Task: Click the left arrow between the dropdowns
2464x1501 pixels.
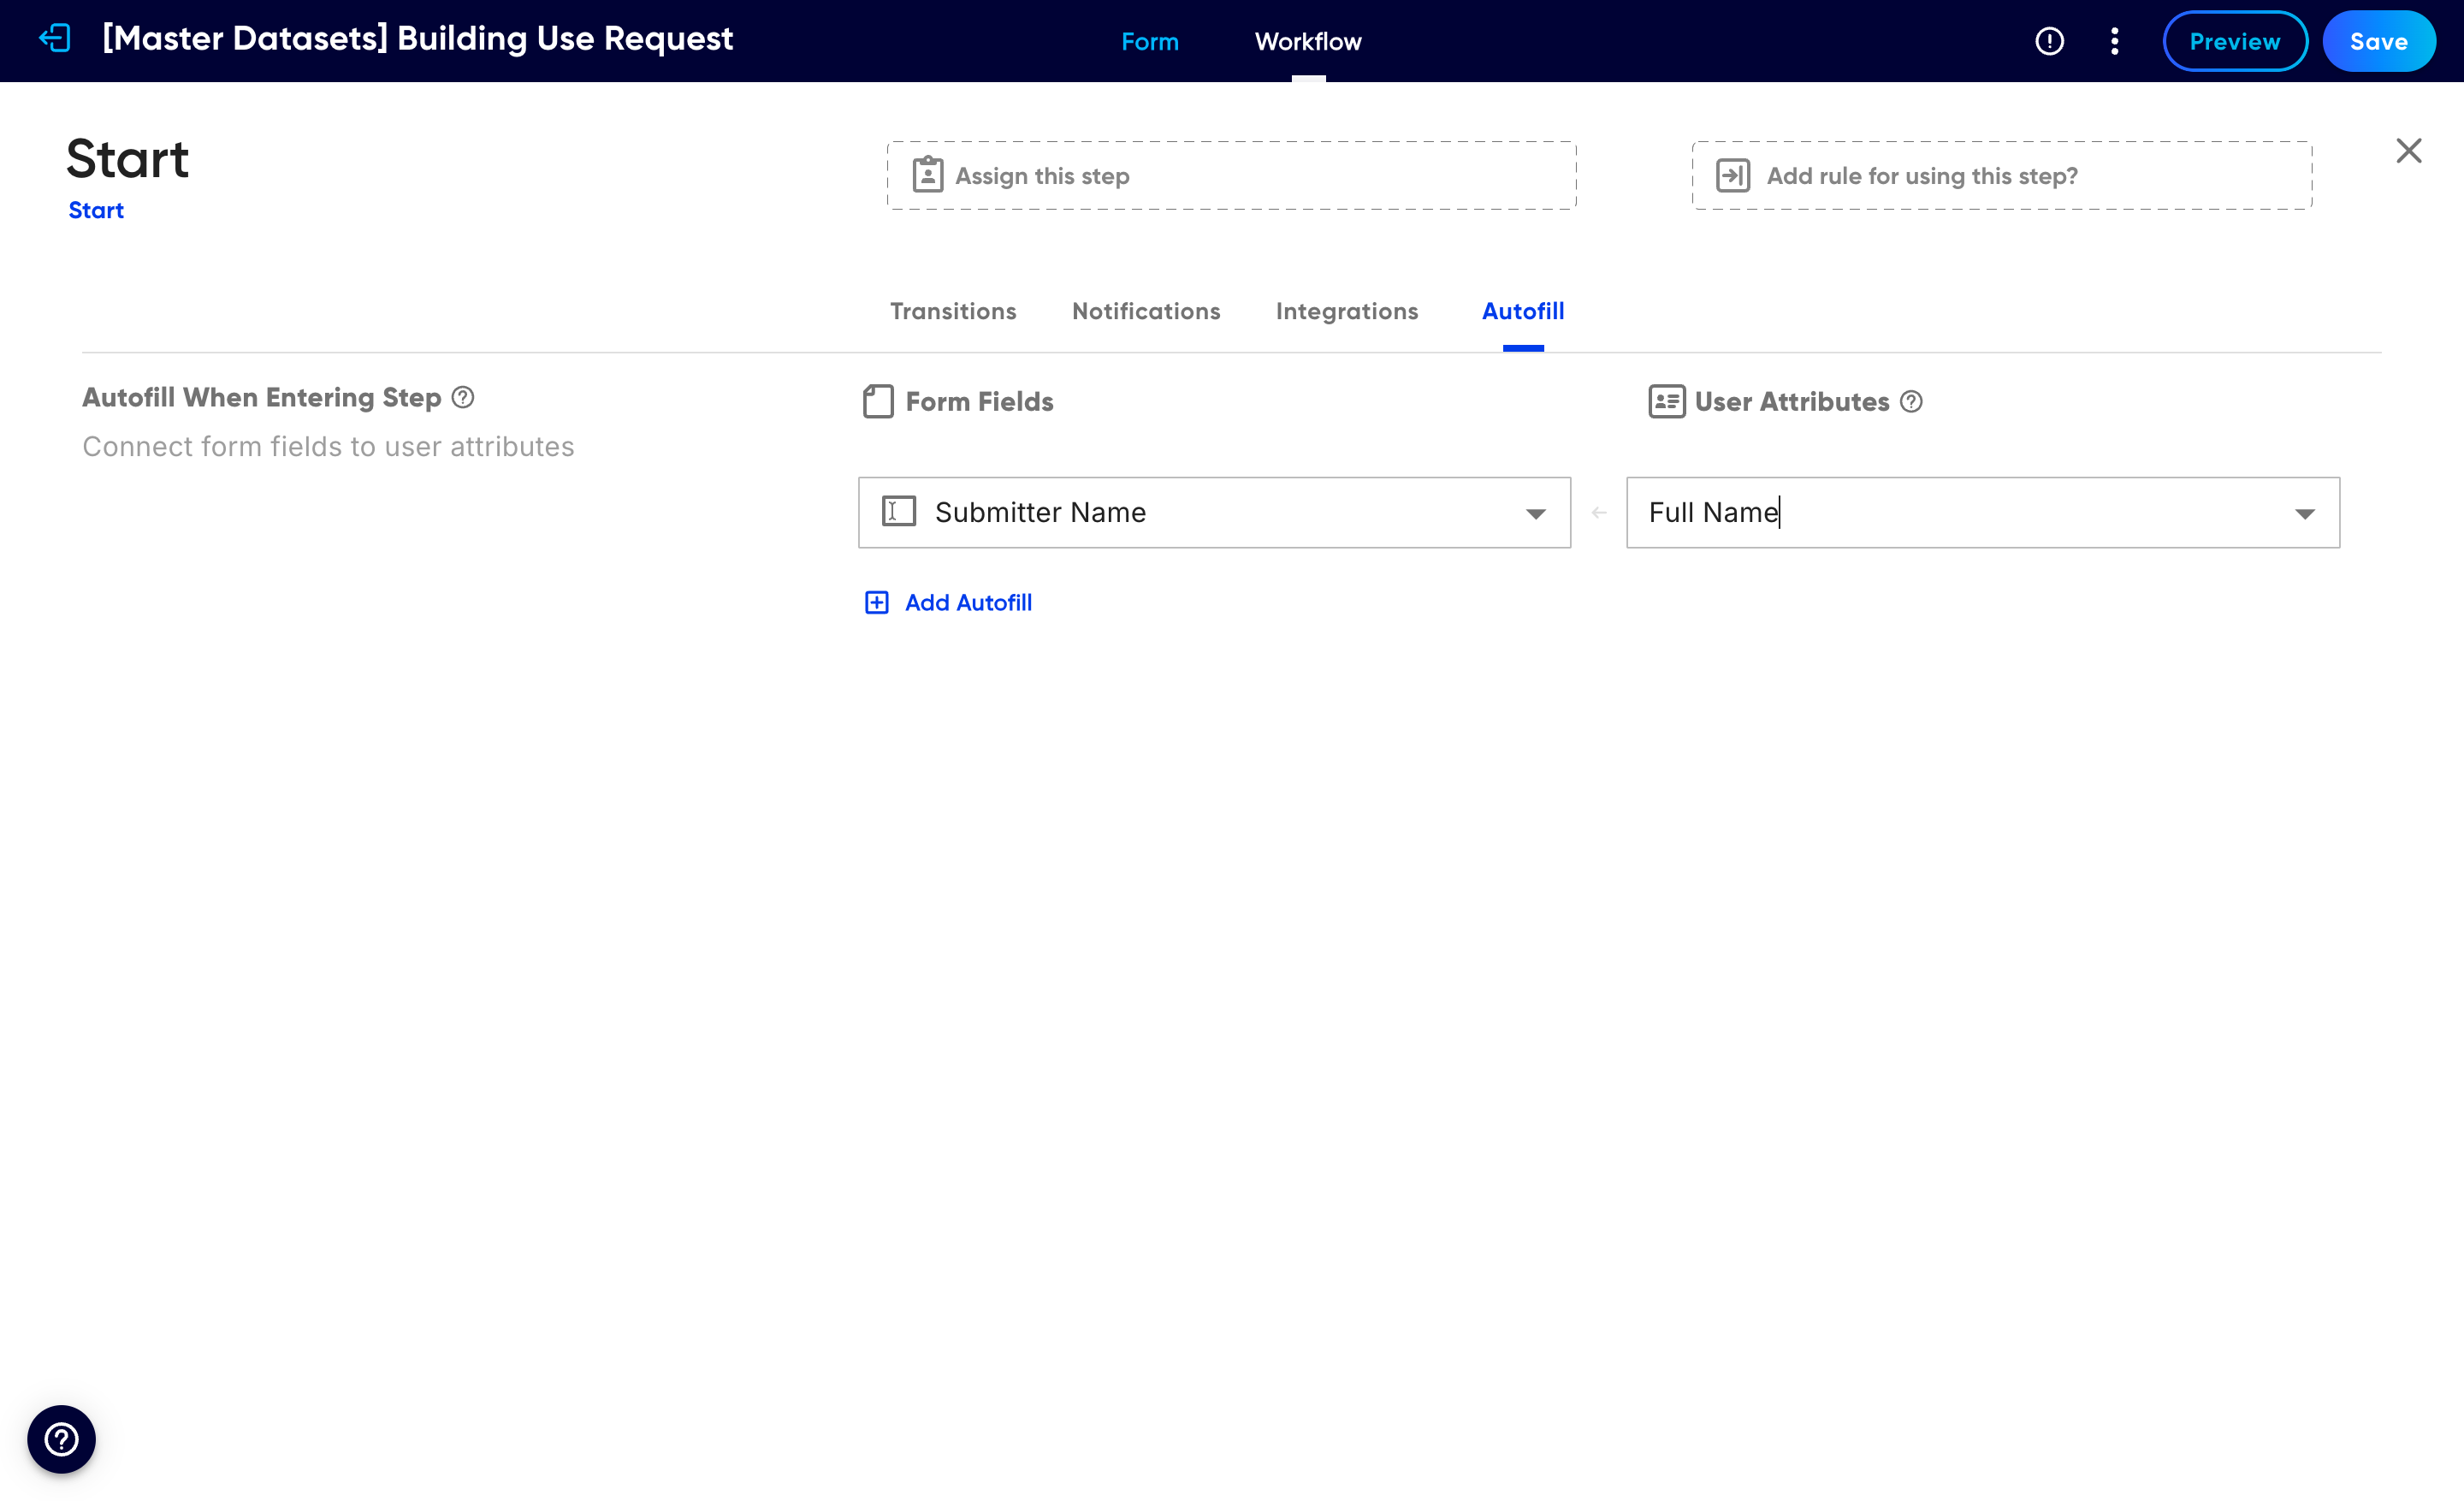Action: pyautogui.click(x=1598, y=512)
